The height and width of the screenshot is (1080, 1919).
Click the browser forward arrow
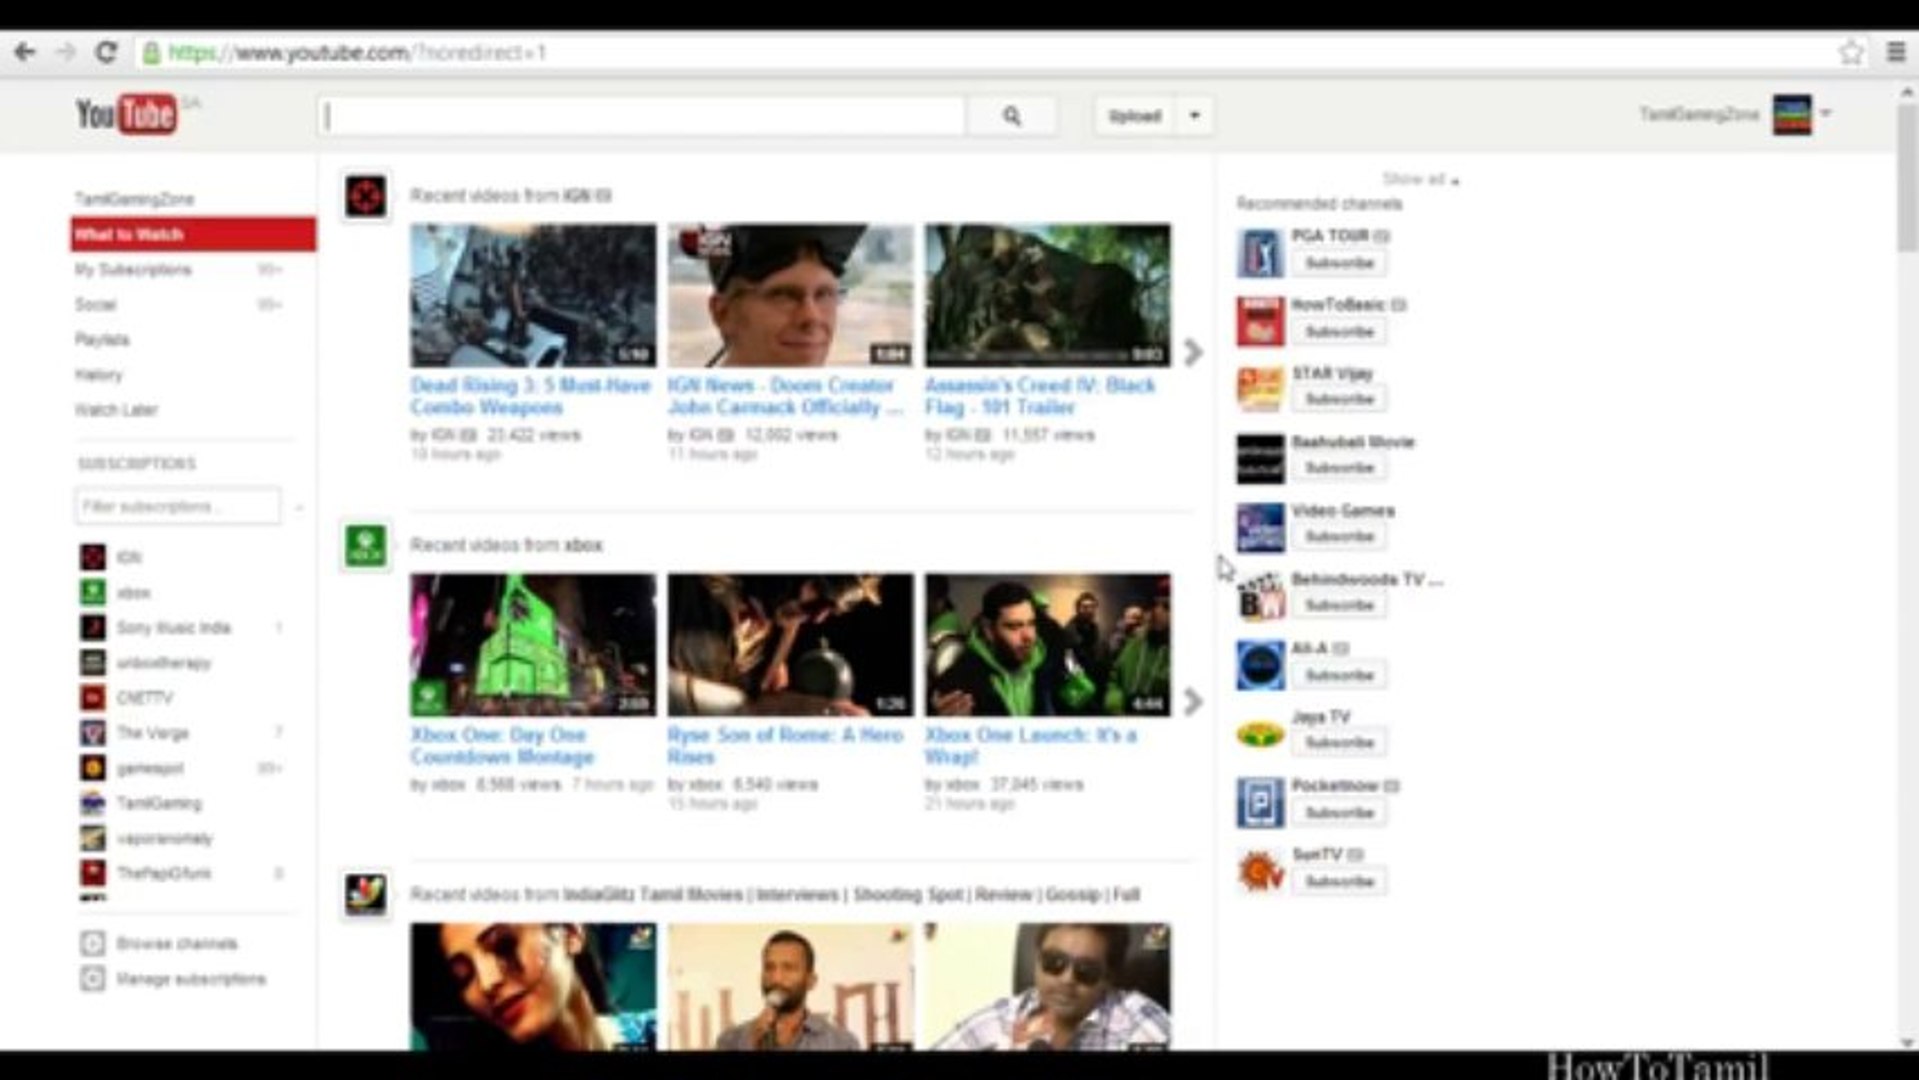[66, 52]
